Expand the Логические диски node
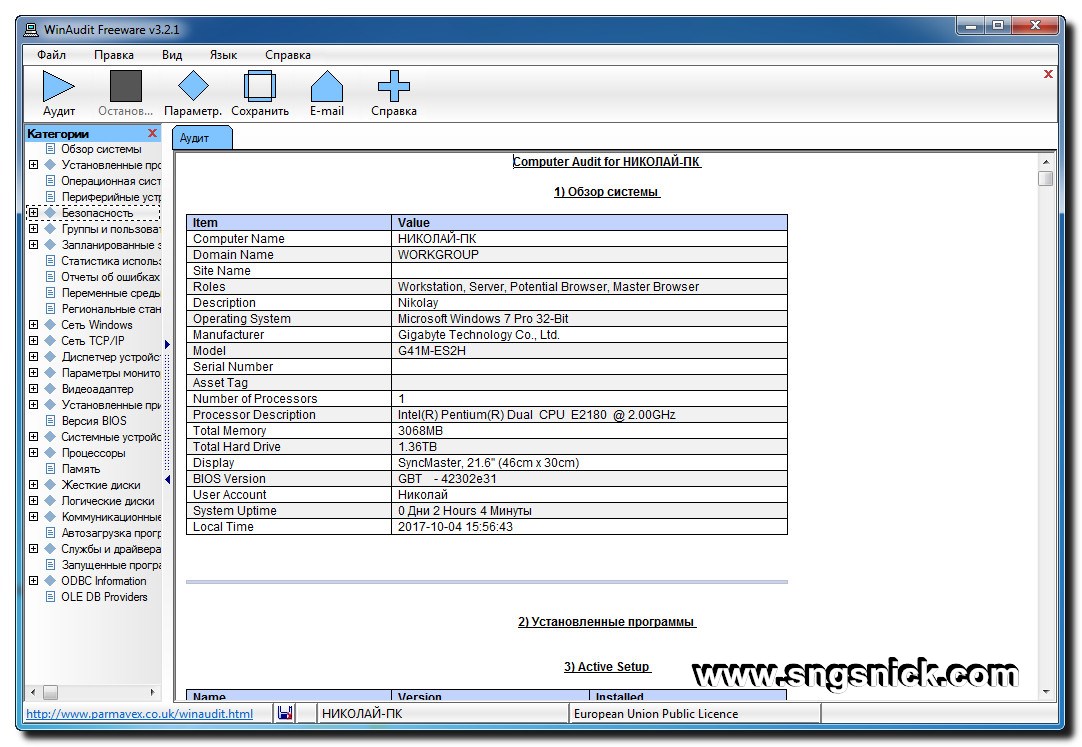 (x=33, y=501)
